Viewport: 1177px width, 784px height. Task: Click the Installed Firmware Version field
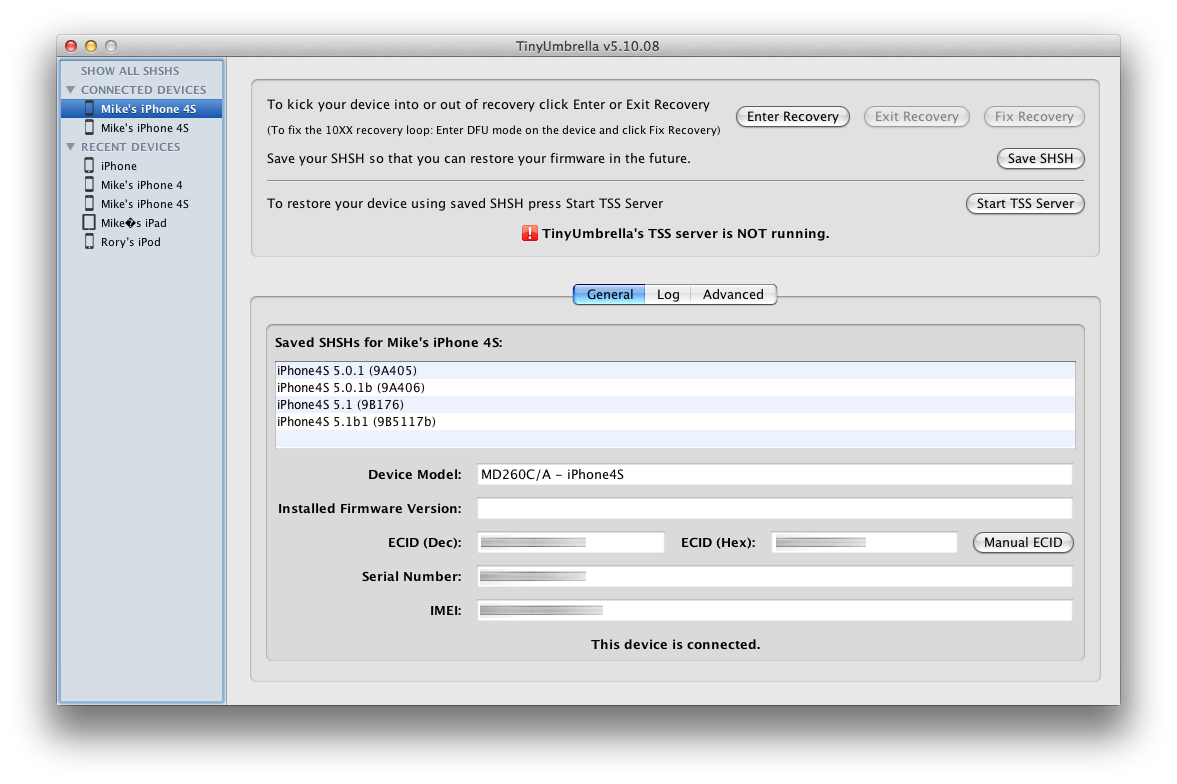[x=775, y=508]
